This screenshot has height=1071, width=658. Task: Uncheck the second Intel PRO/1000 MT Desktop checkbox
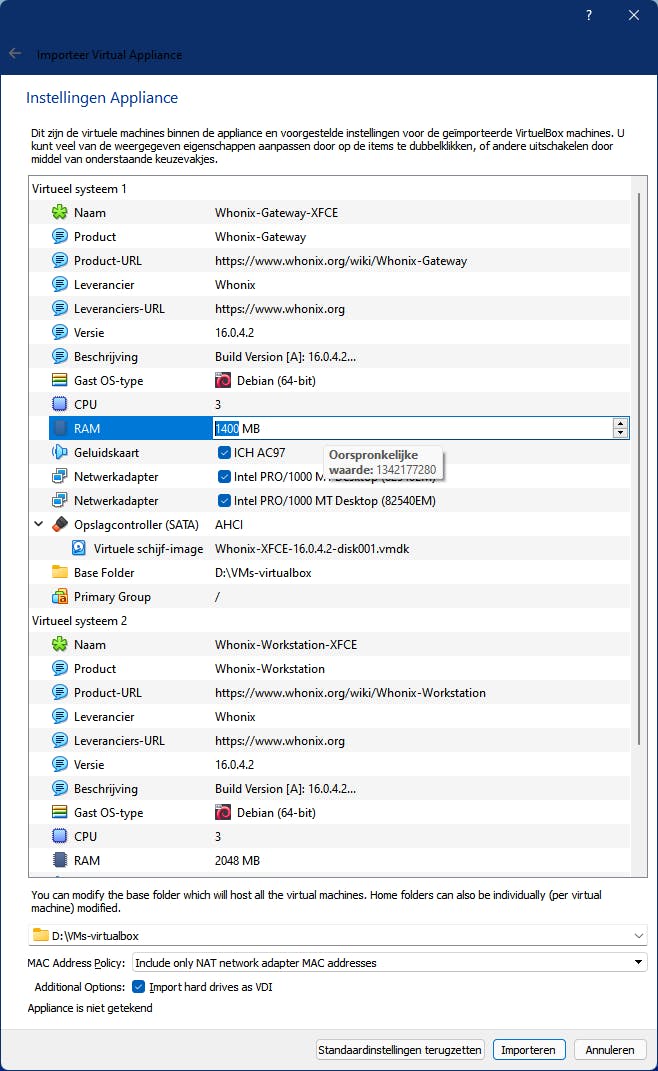click(224, 500)
